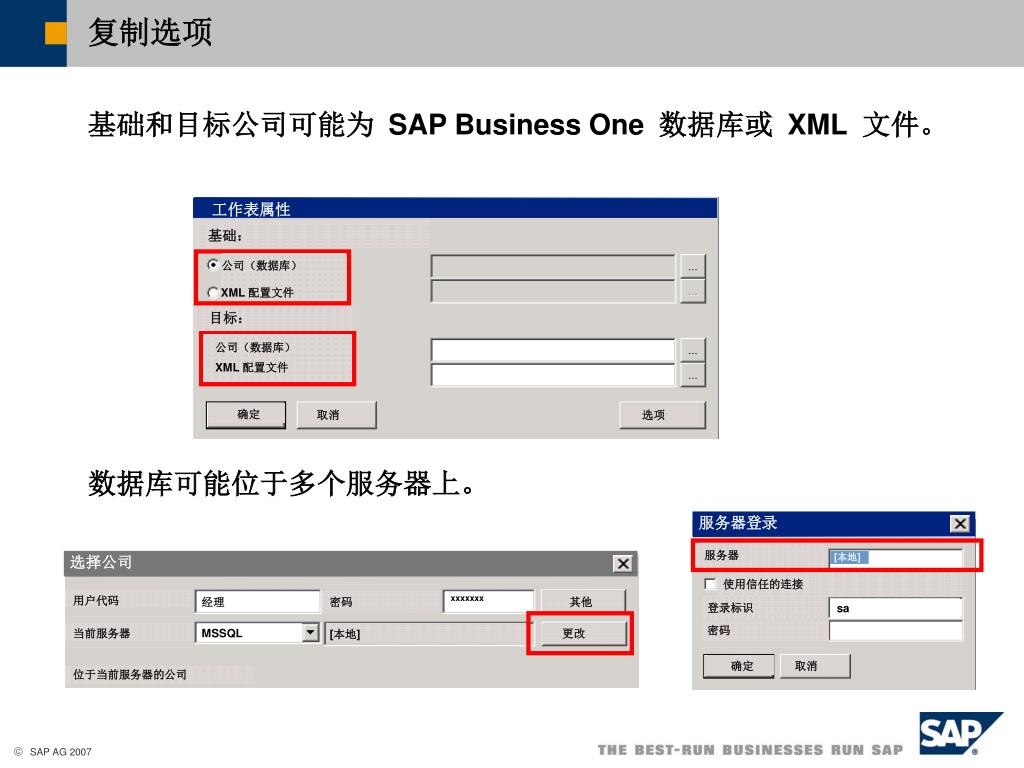Click browse button beside 基础 XML file field

point(693,291)
